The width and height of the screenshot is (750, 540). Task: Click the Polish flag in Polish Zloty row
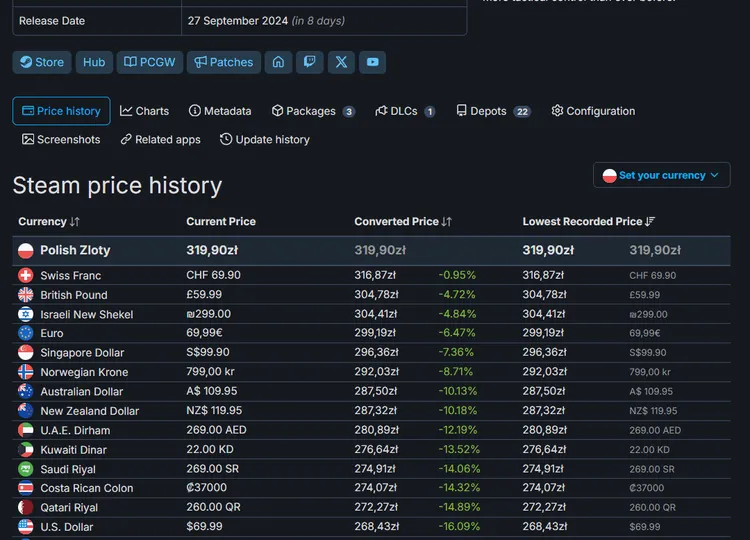(x=26, y=251)
